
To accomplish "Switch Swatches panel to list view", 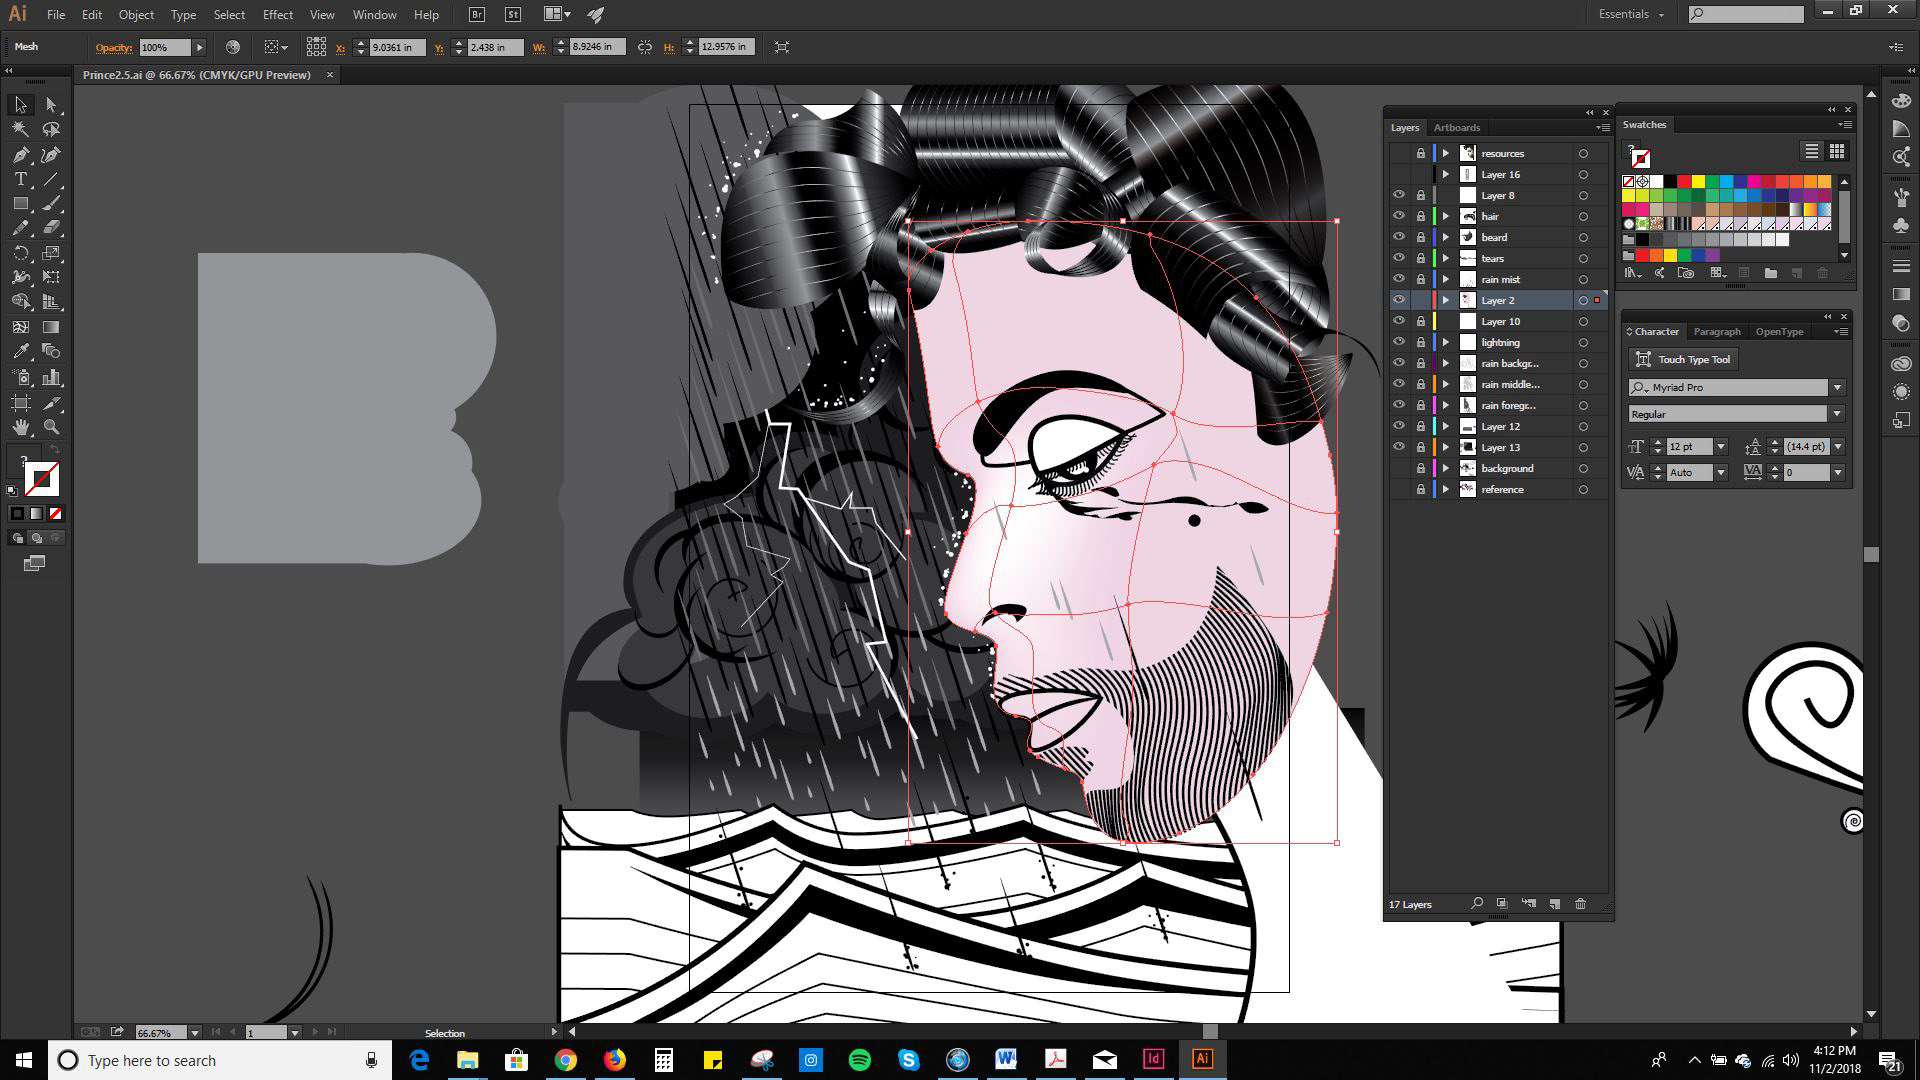I will [x=1811, y=151].
